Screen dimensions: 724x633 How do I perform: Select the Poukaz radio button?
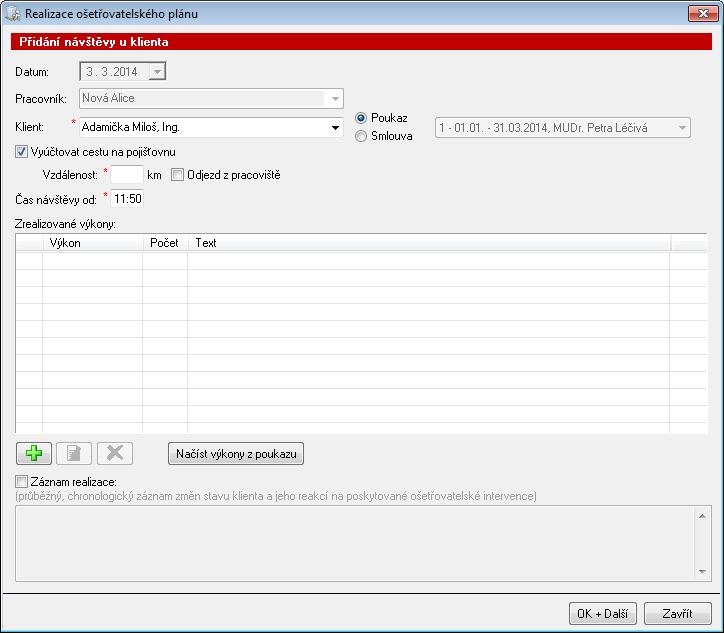click(361, 118)
